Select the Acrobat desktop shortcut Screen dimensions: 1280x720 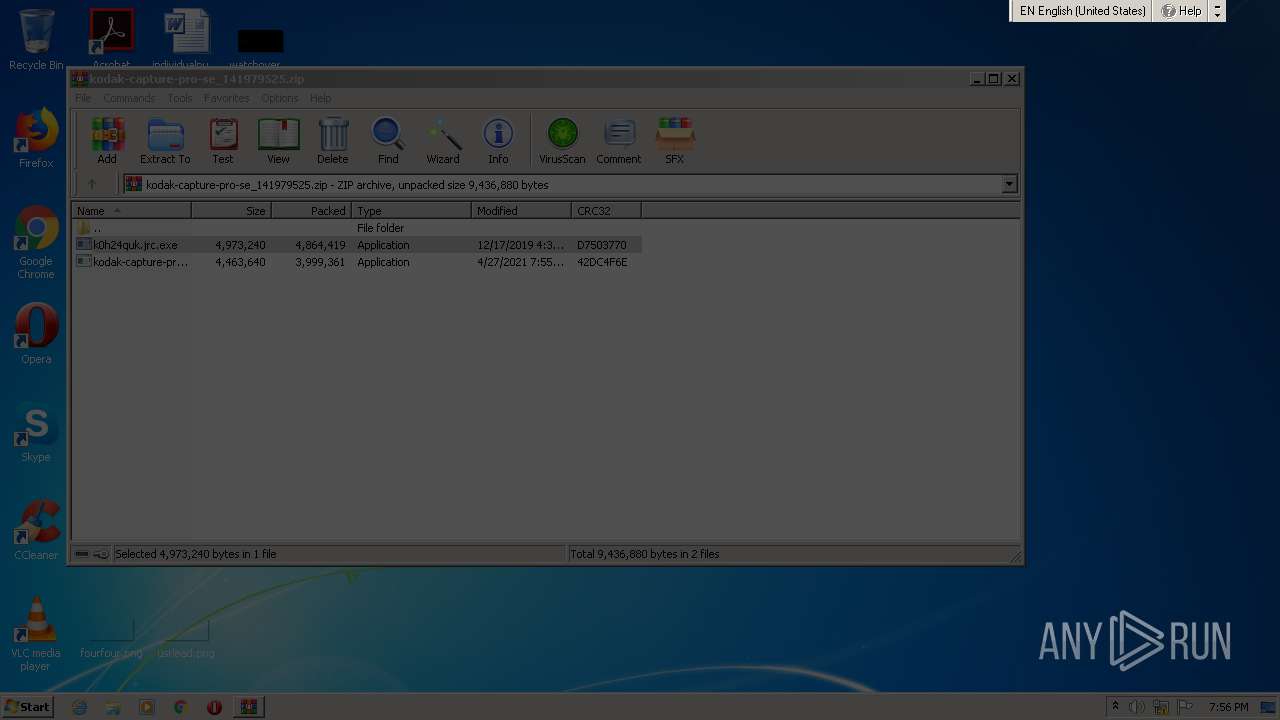(x=111, y=40)
